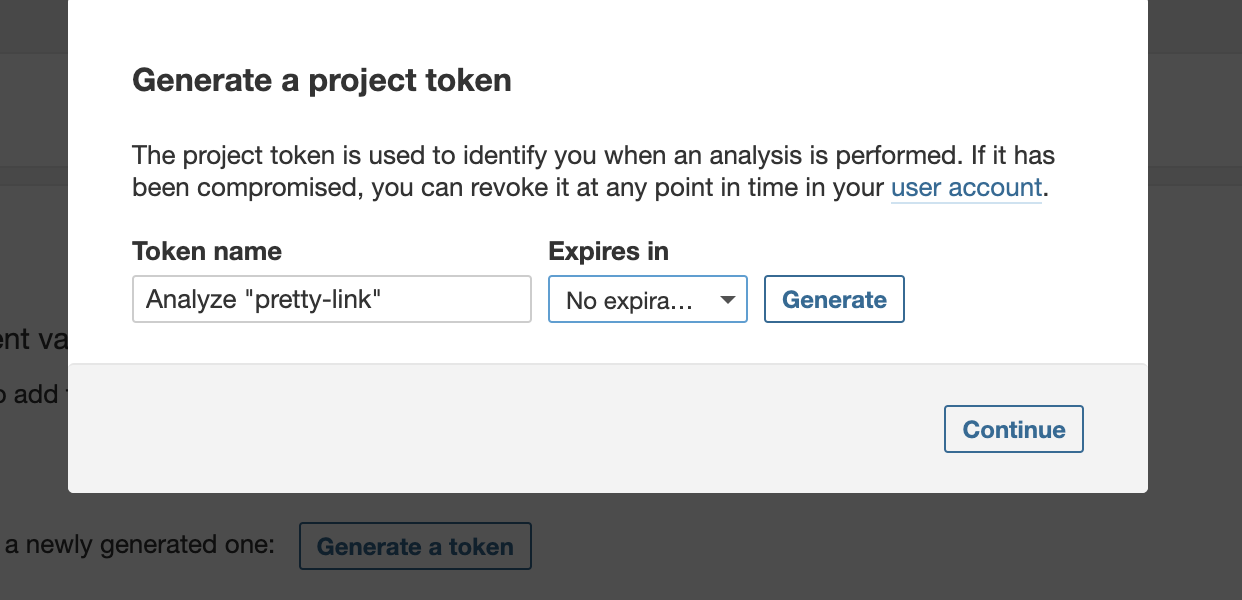This screenshot has width=1242, height=600.
Task: Click the Expires in label
Action: [x=608, y=251]
